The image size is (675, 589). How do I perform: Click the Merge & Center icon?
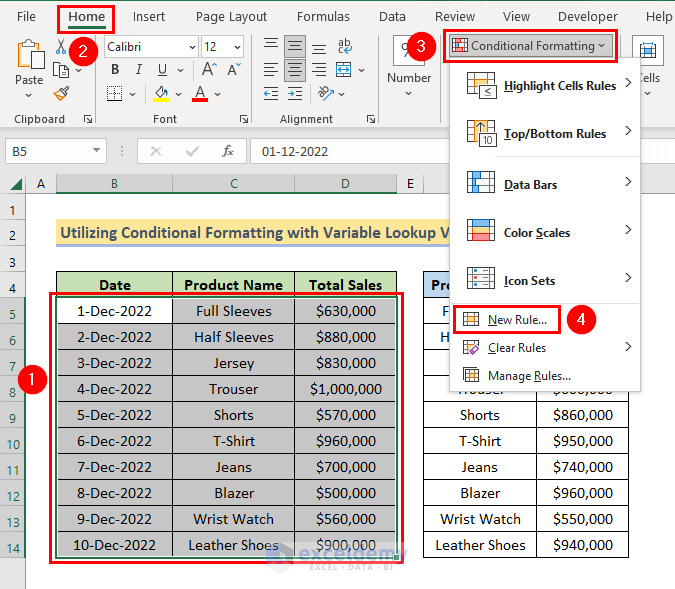point(344,70)
